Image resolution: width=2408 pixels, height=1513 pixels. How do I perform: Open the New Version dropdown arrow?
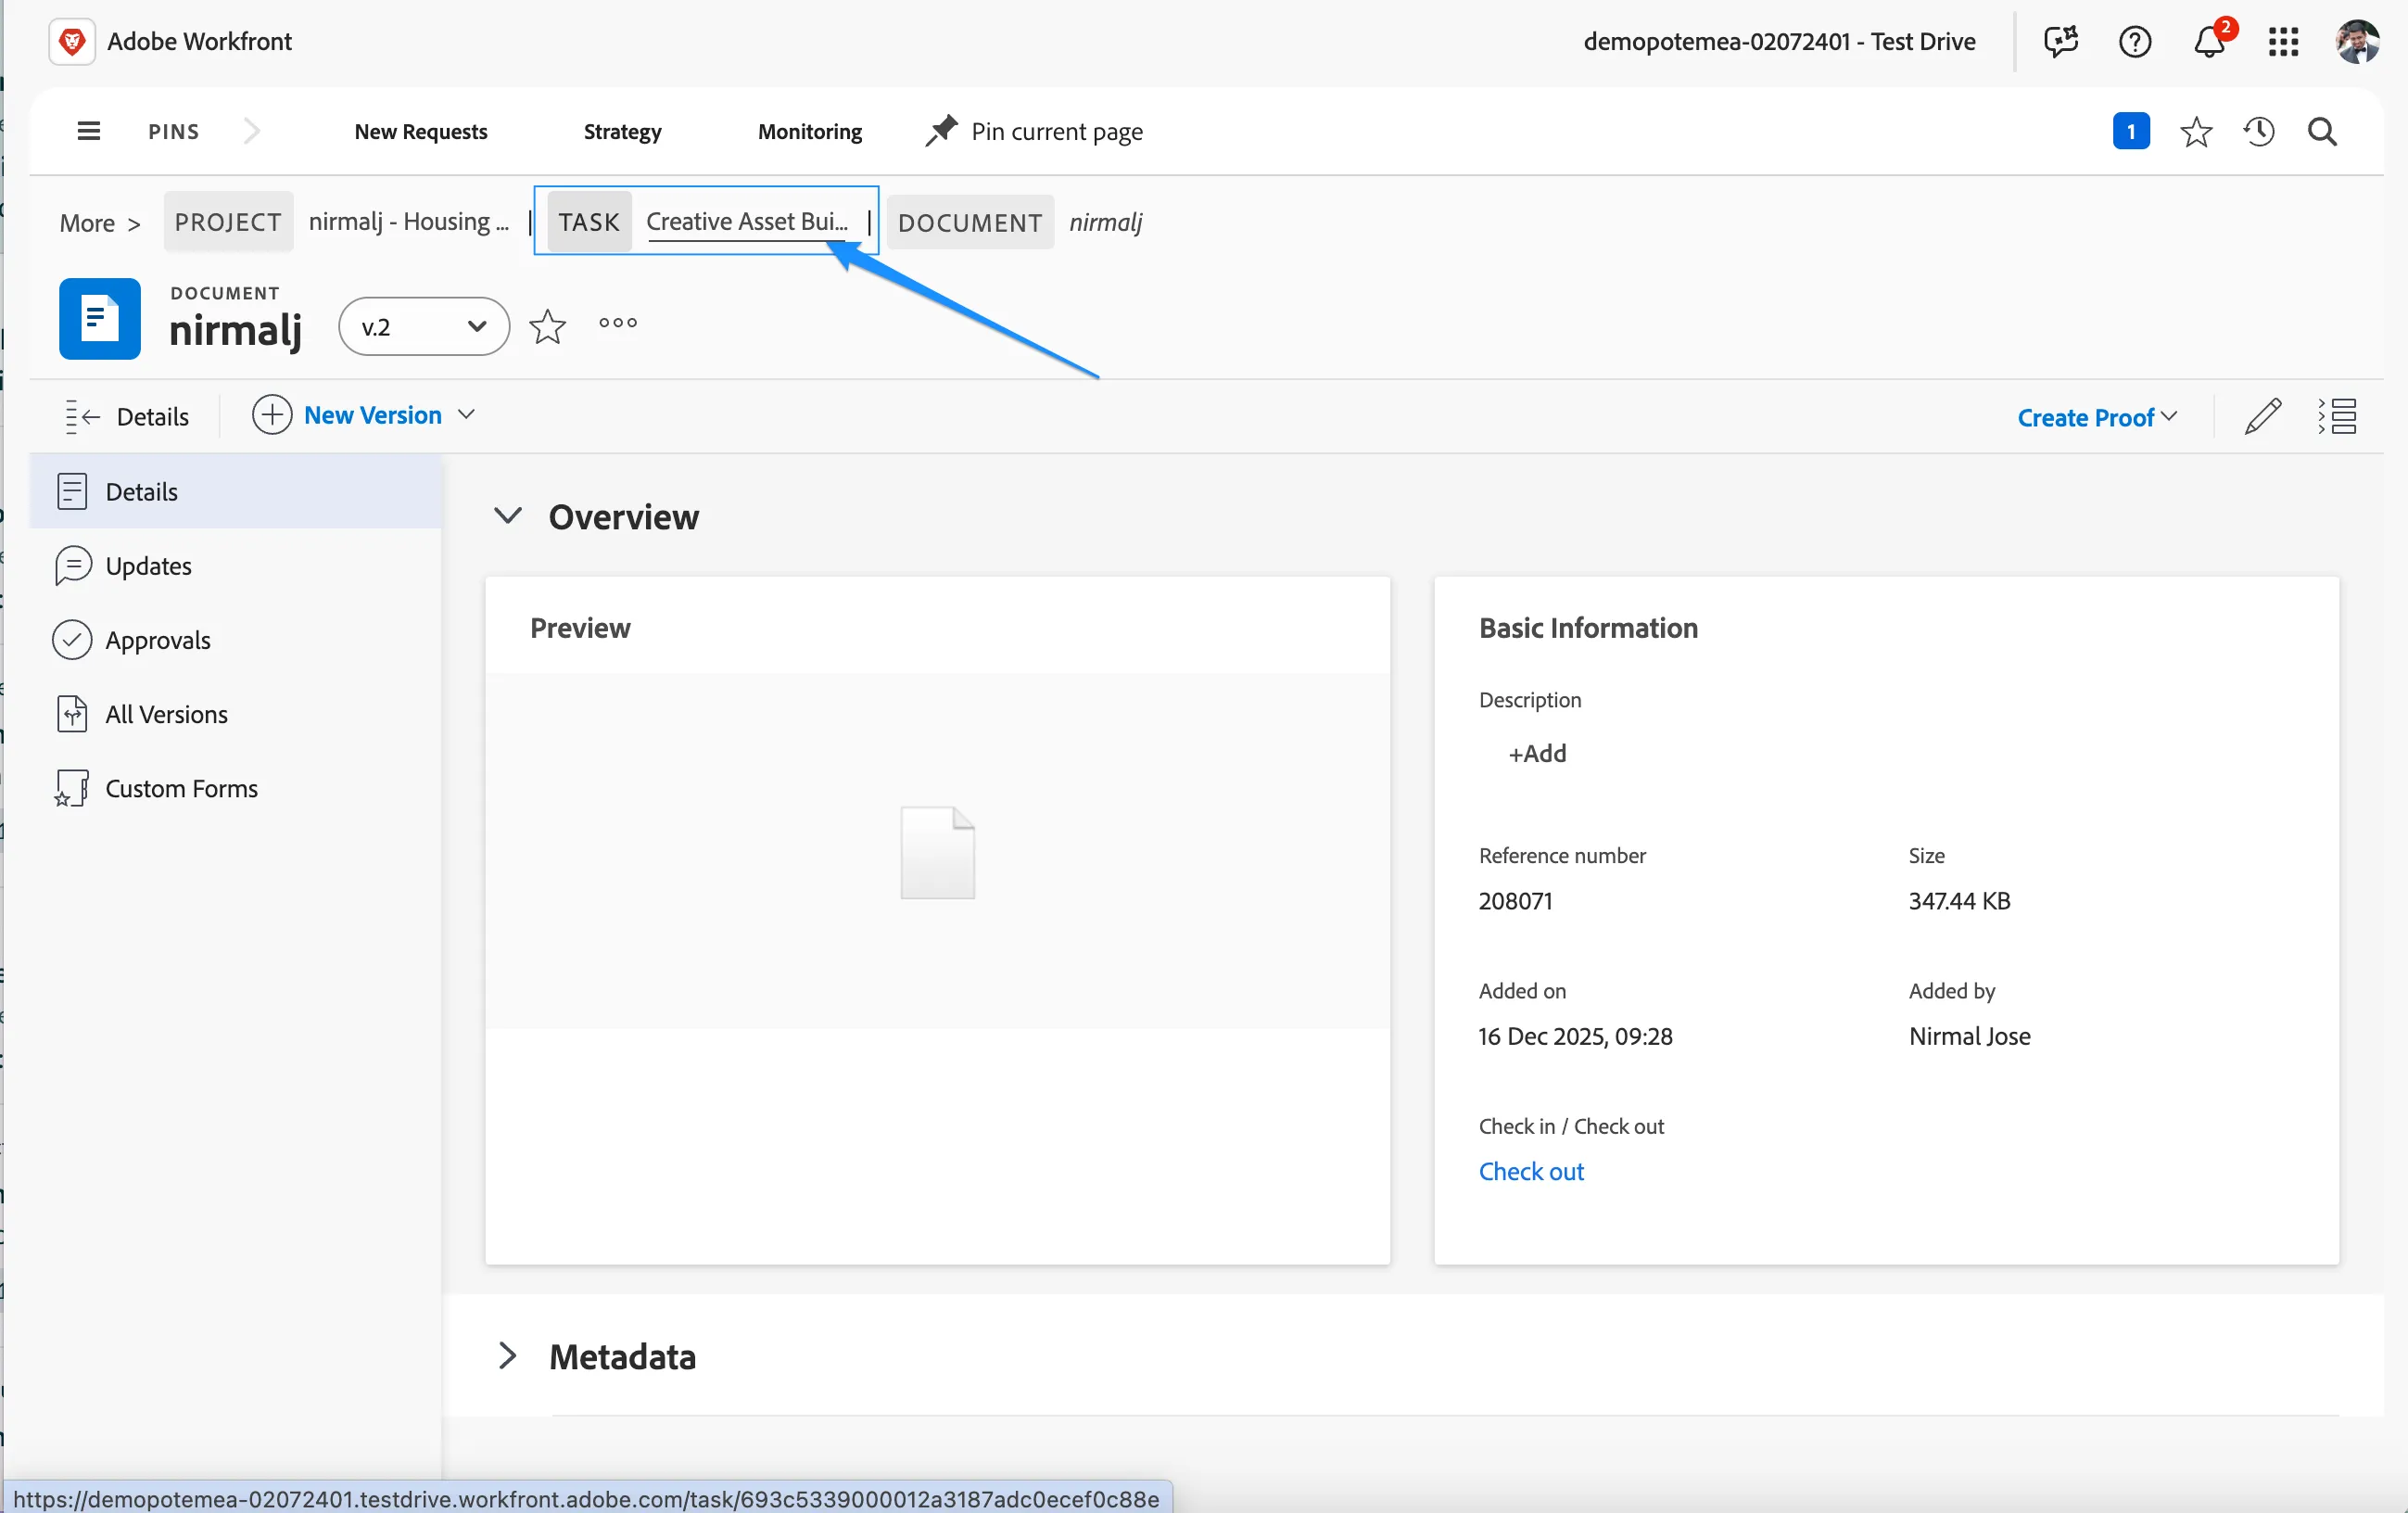[x=466, y=415]
